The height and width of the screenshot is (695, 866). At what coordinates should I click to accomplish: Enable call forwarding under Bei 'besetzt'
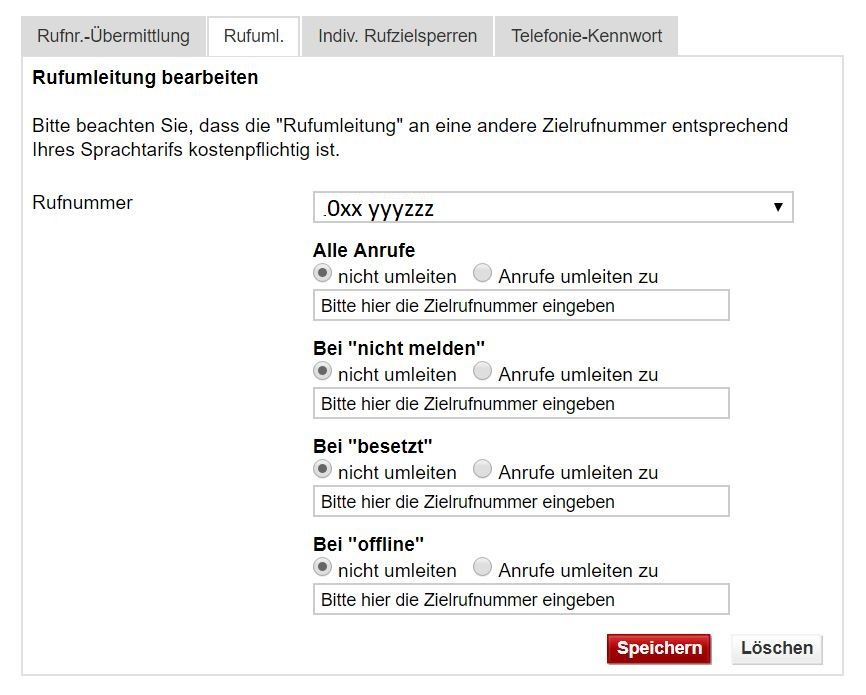click(482, 468)
